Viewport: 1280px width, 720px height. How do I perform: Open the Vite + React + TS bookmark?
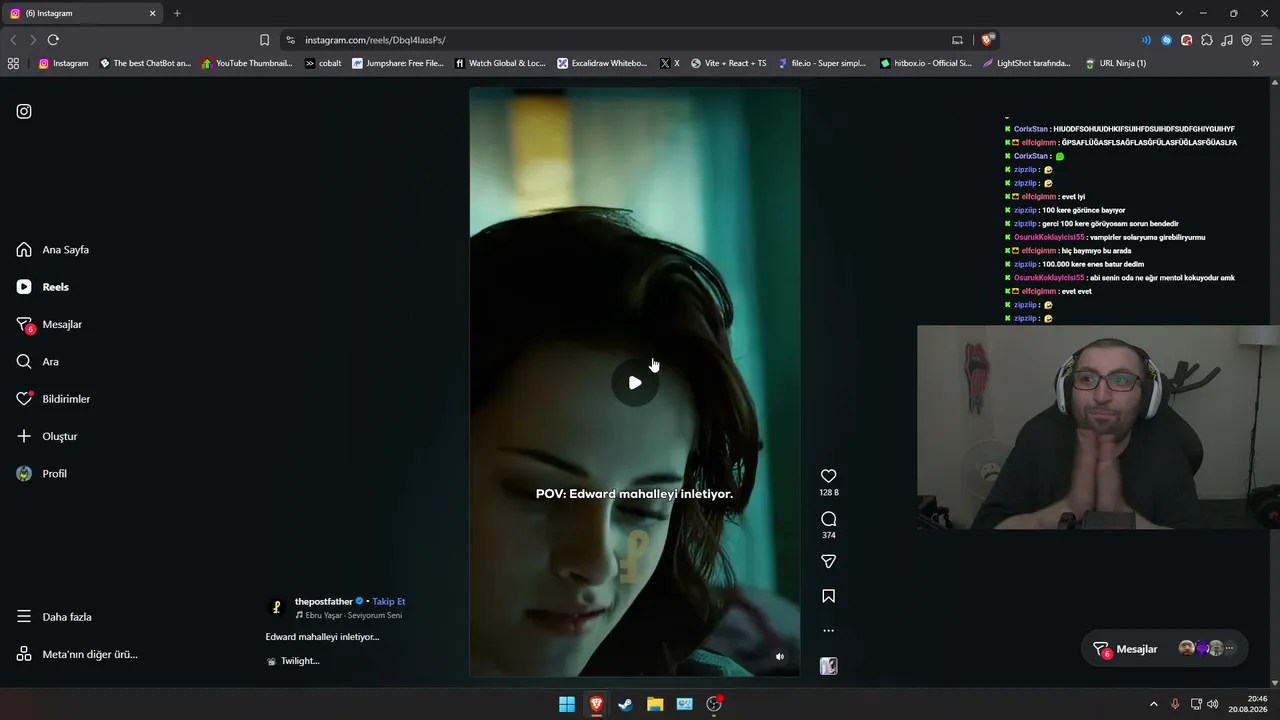tap(729, 63)
